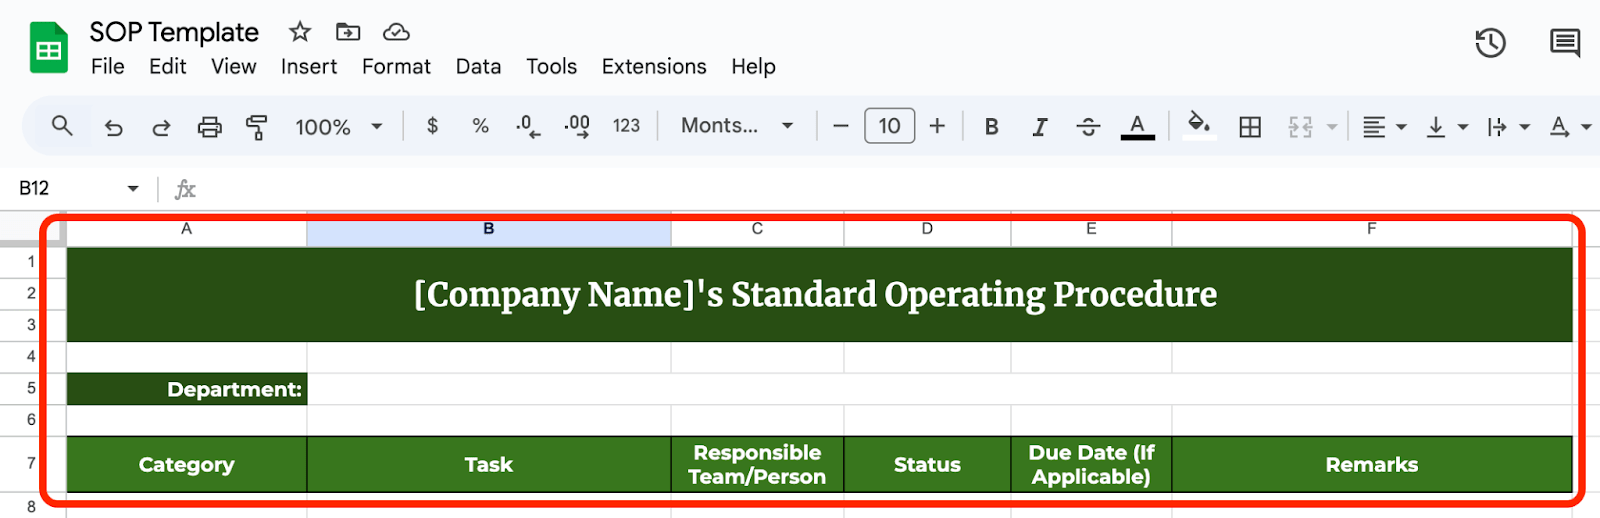Open the Extensions menu
Screen dimensions: 1600x518
[653, 67]
